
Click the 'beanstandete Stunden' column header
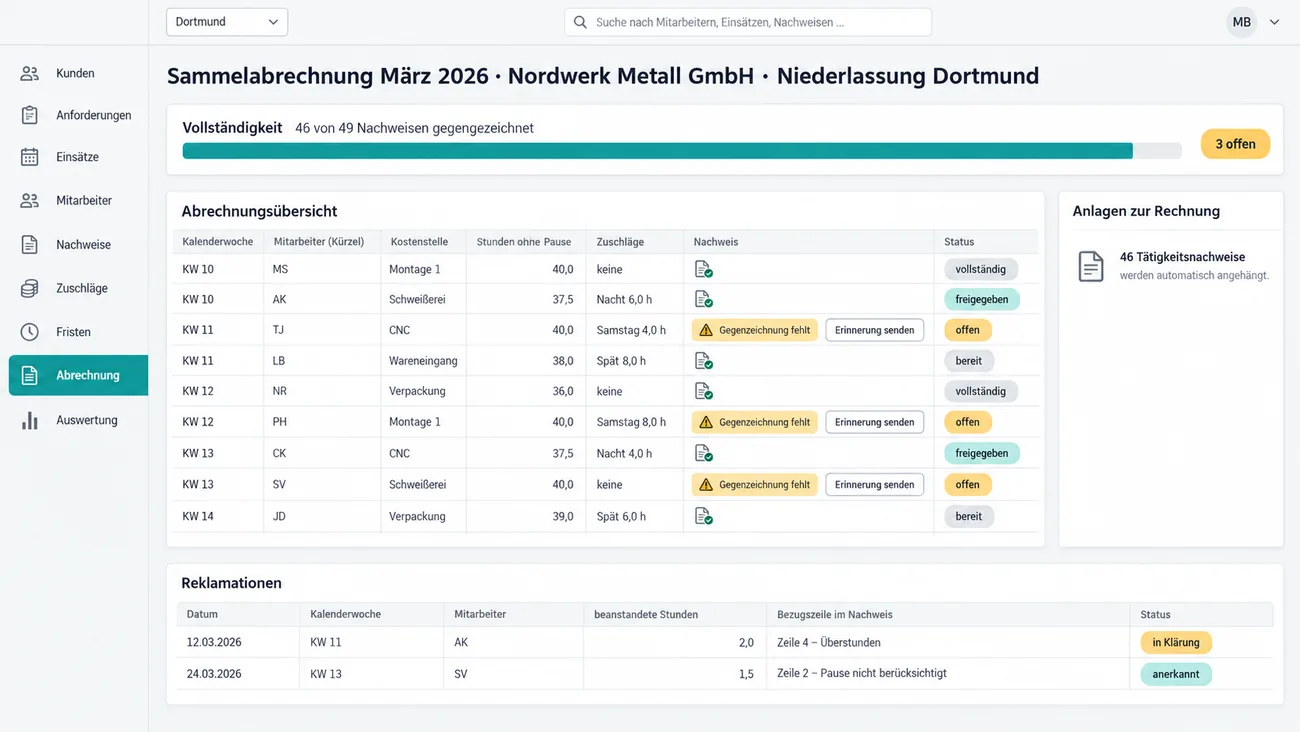pyautogui.click(x=646, y=614)
